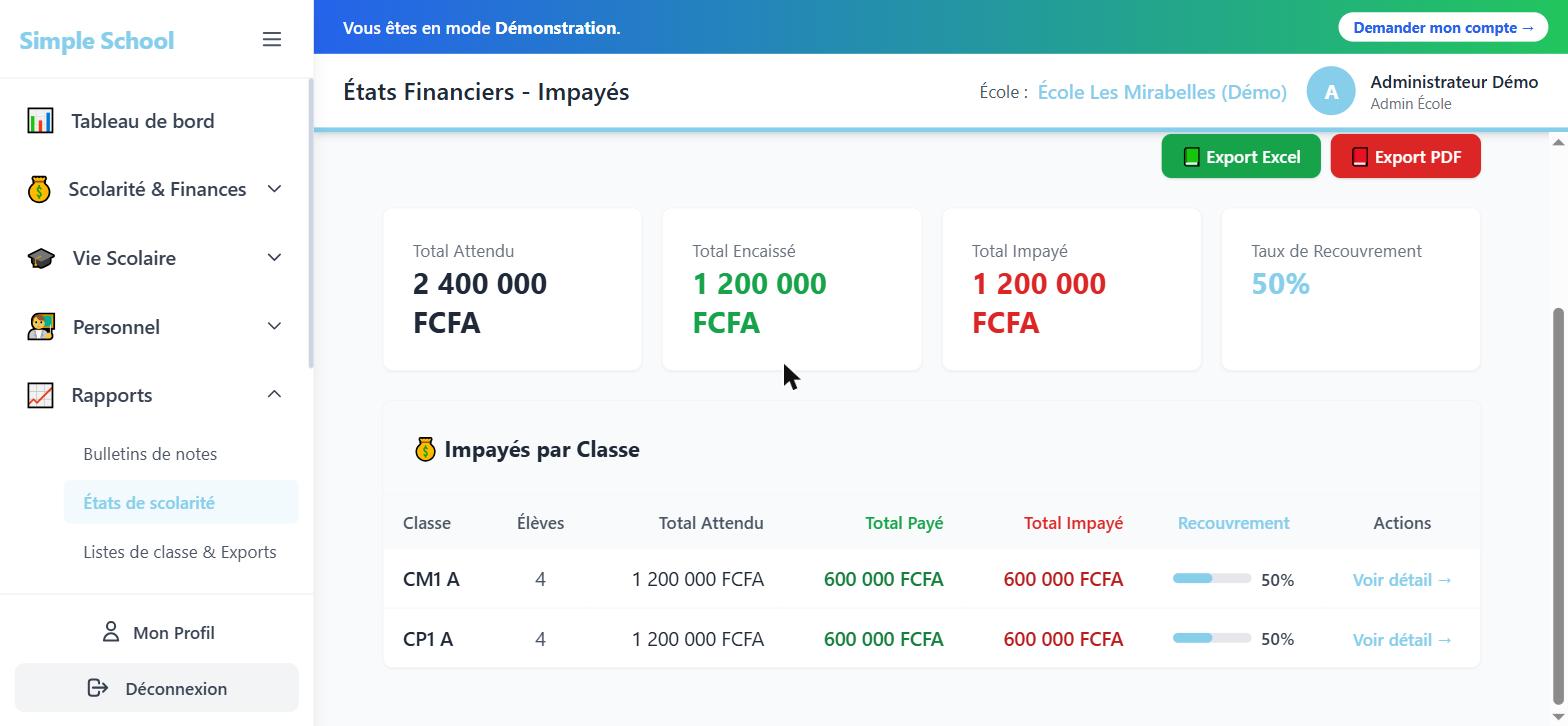The width and height of the screenshot is (1568, 726).
Task: Click the page vertical scrollbar thumb
Action: pos(1558,506)
